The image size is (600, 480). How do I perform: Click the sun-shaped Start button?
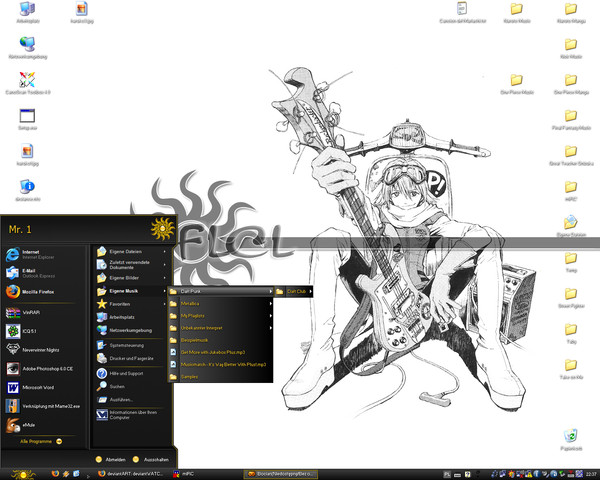[x=23, y=475]
